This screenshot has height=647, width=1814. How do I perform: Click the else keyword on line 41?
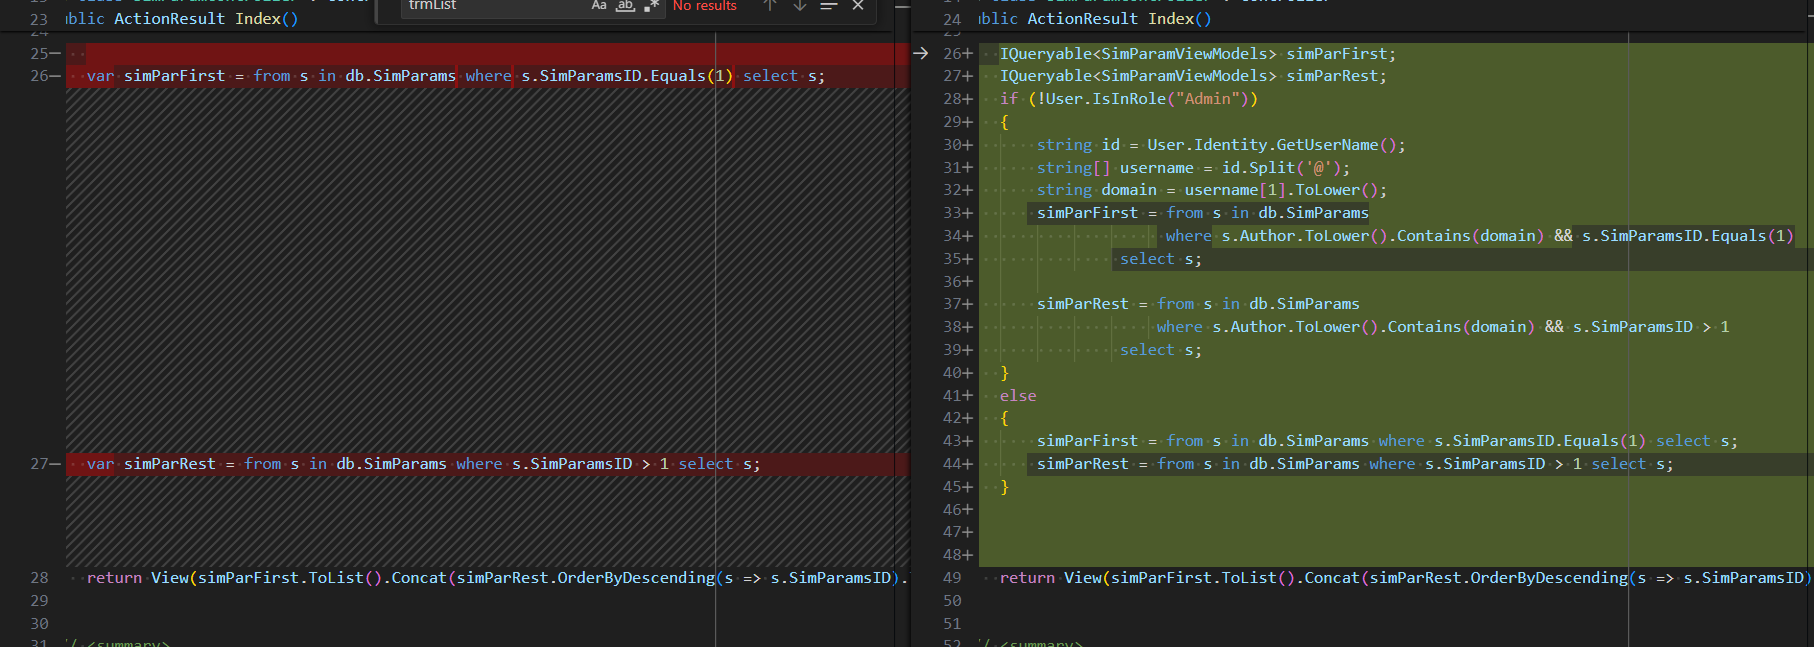click(x=1018, y=396)
